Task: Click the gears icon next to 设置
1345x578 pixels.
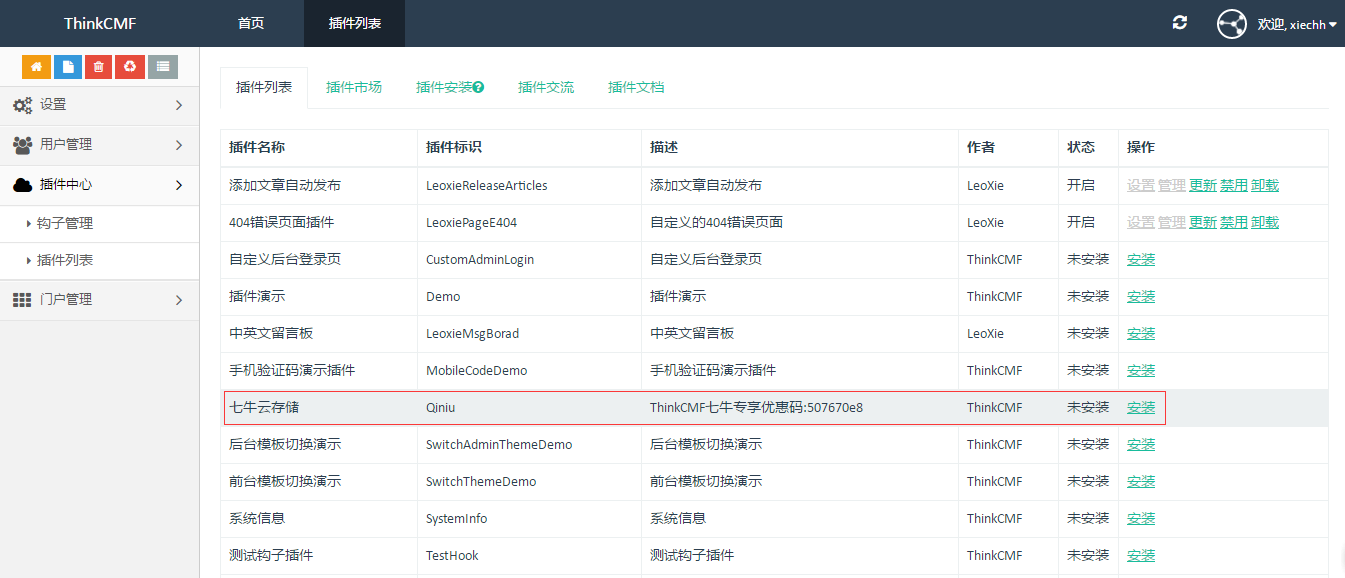Action: (22, 105)
